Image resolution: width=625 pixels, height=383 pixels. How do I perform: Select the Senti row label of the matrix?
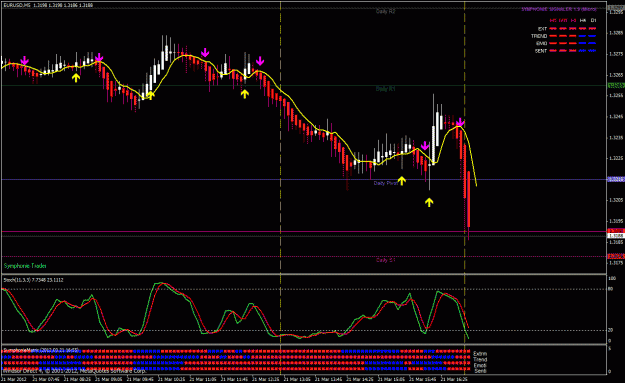480,371
